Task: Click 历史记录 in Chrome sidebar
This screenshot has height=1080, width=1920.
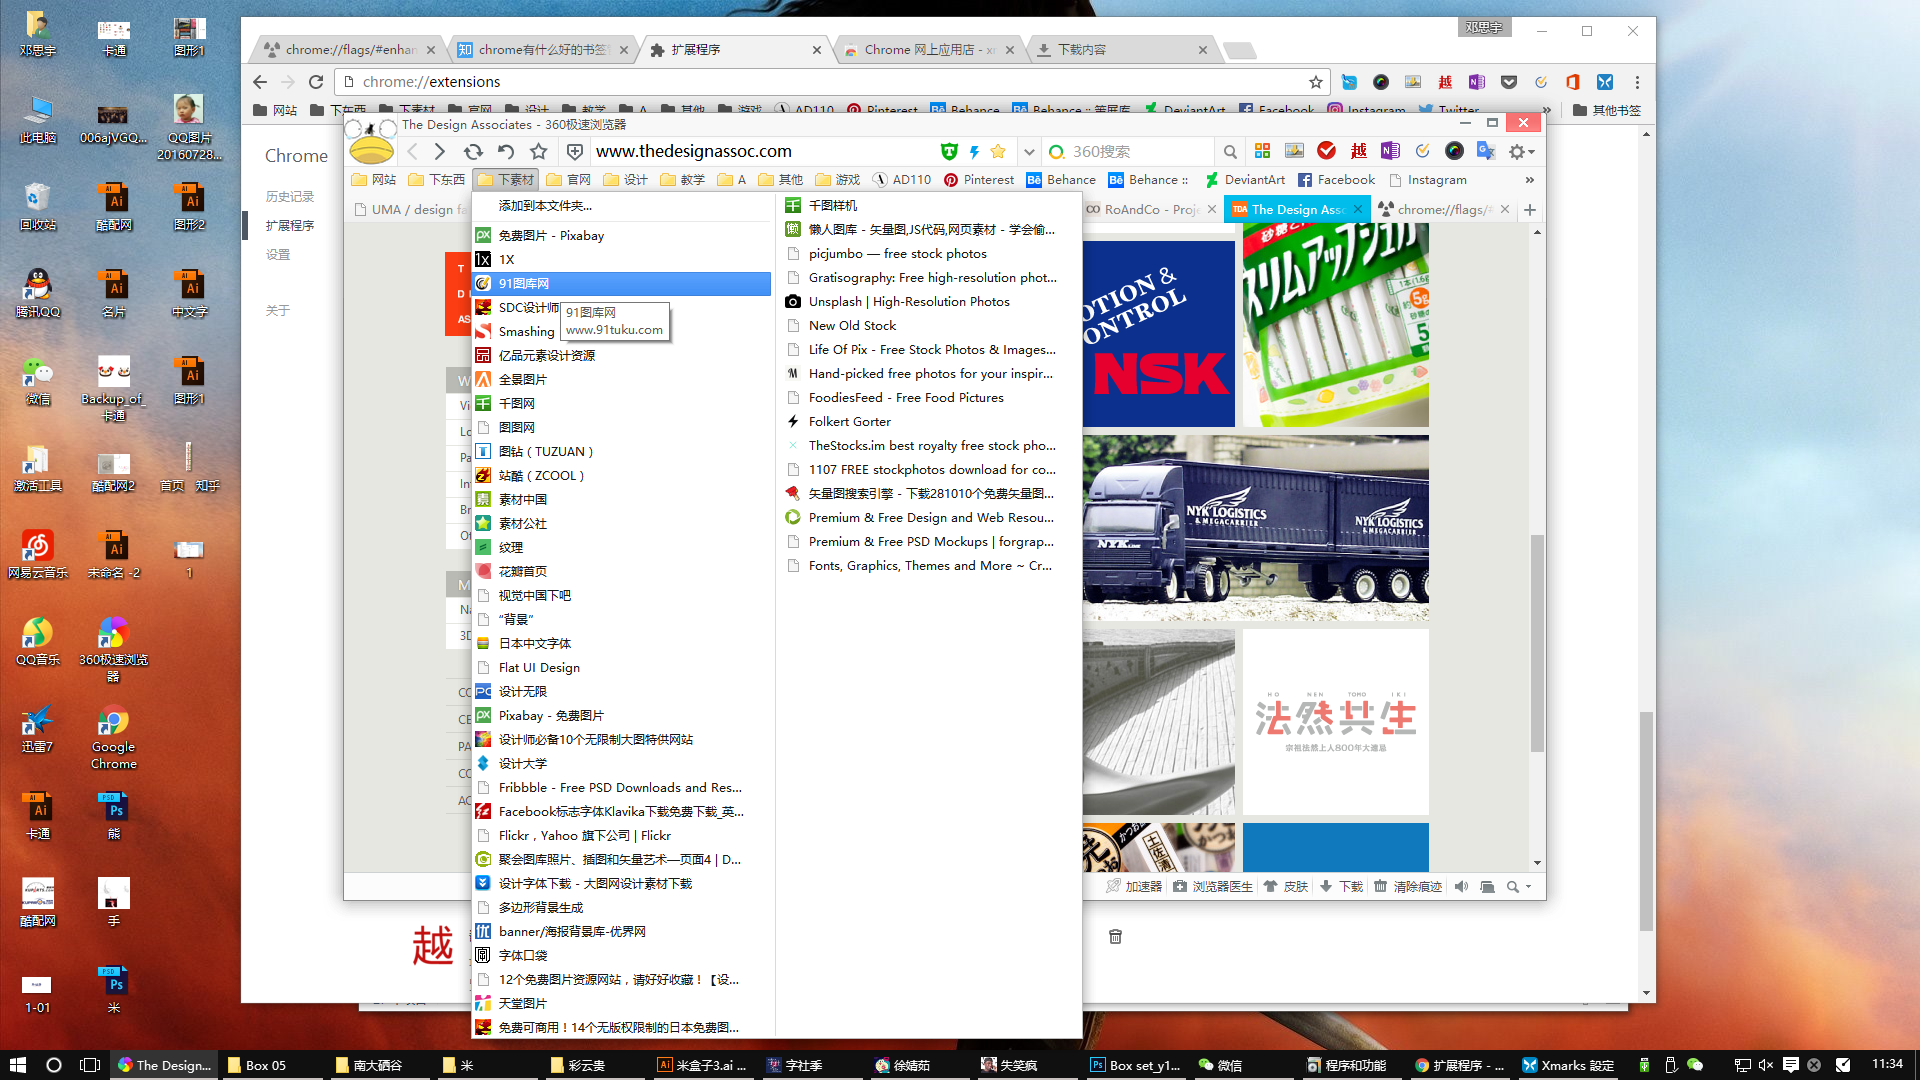Action: (290, 197)
